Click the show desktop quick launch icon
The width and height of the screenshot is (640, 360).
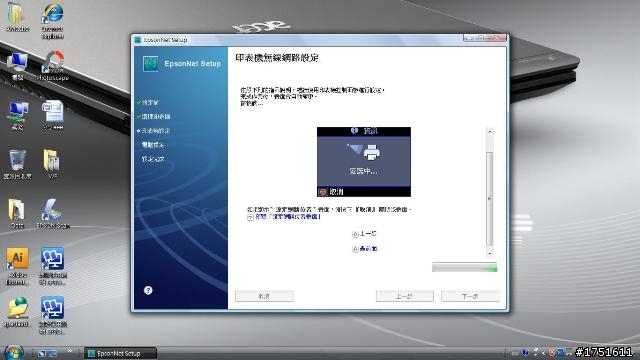pos(42,353)
